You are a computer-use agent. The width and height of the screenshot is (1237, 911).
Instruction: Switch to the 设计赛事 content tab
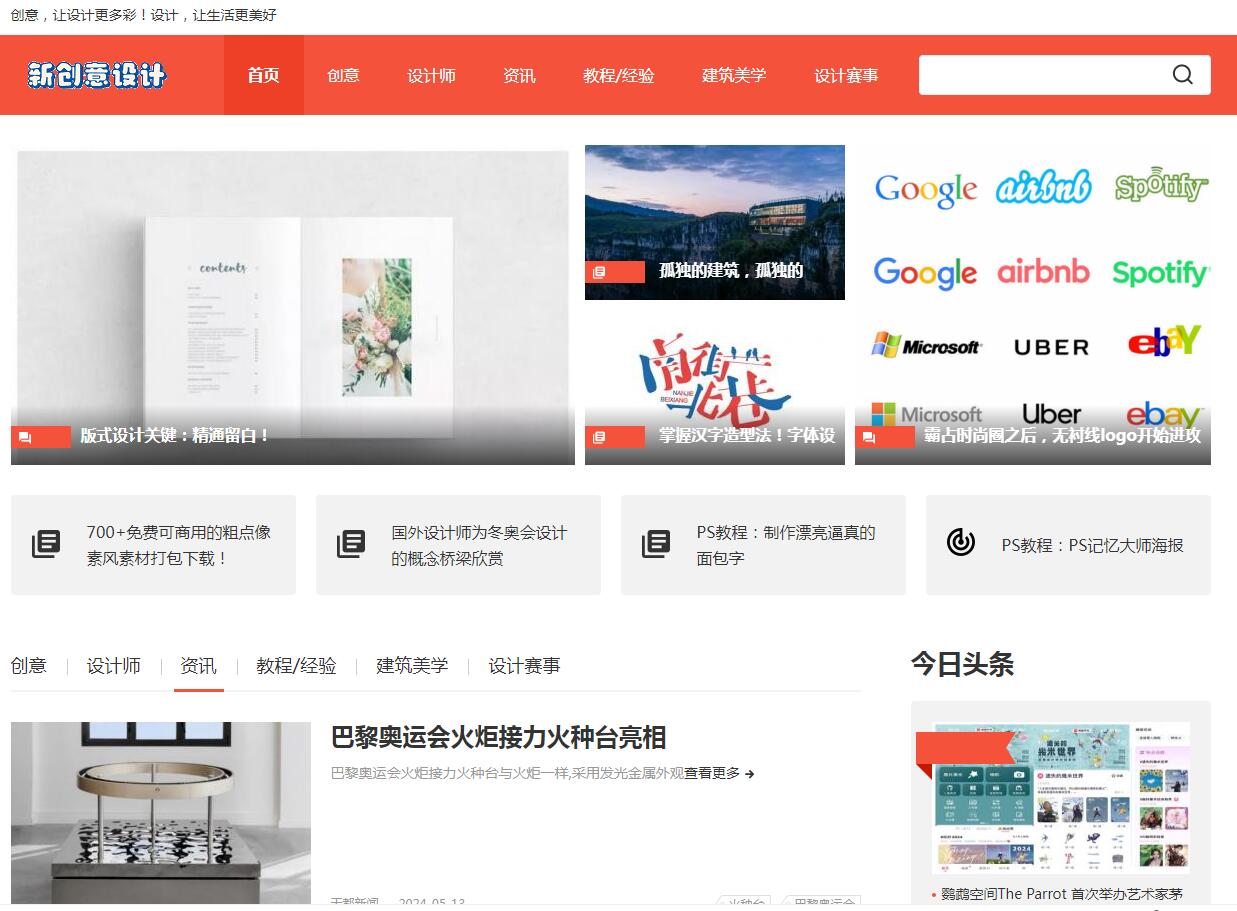524,666
